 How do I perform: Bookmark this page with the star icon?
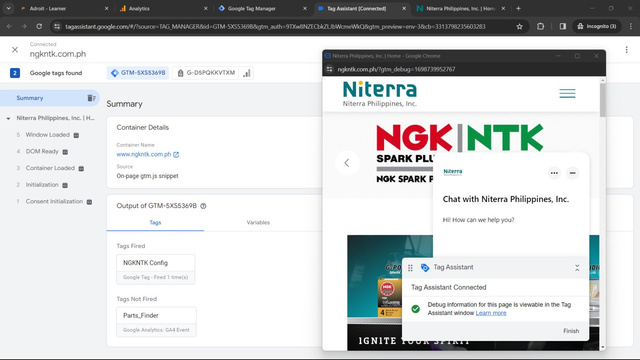click(519, 27)
